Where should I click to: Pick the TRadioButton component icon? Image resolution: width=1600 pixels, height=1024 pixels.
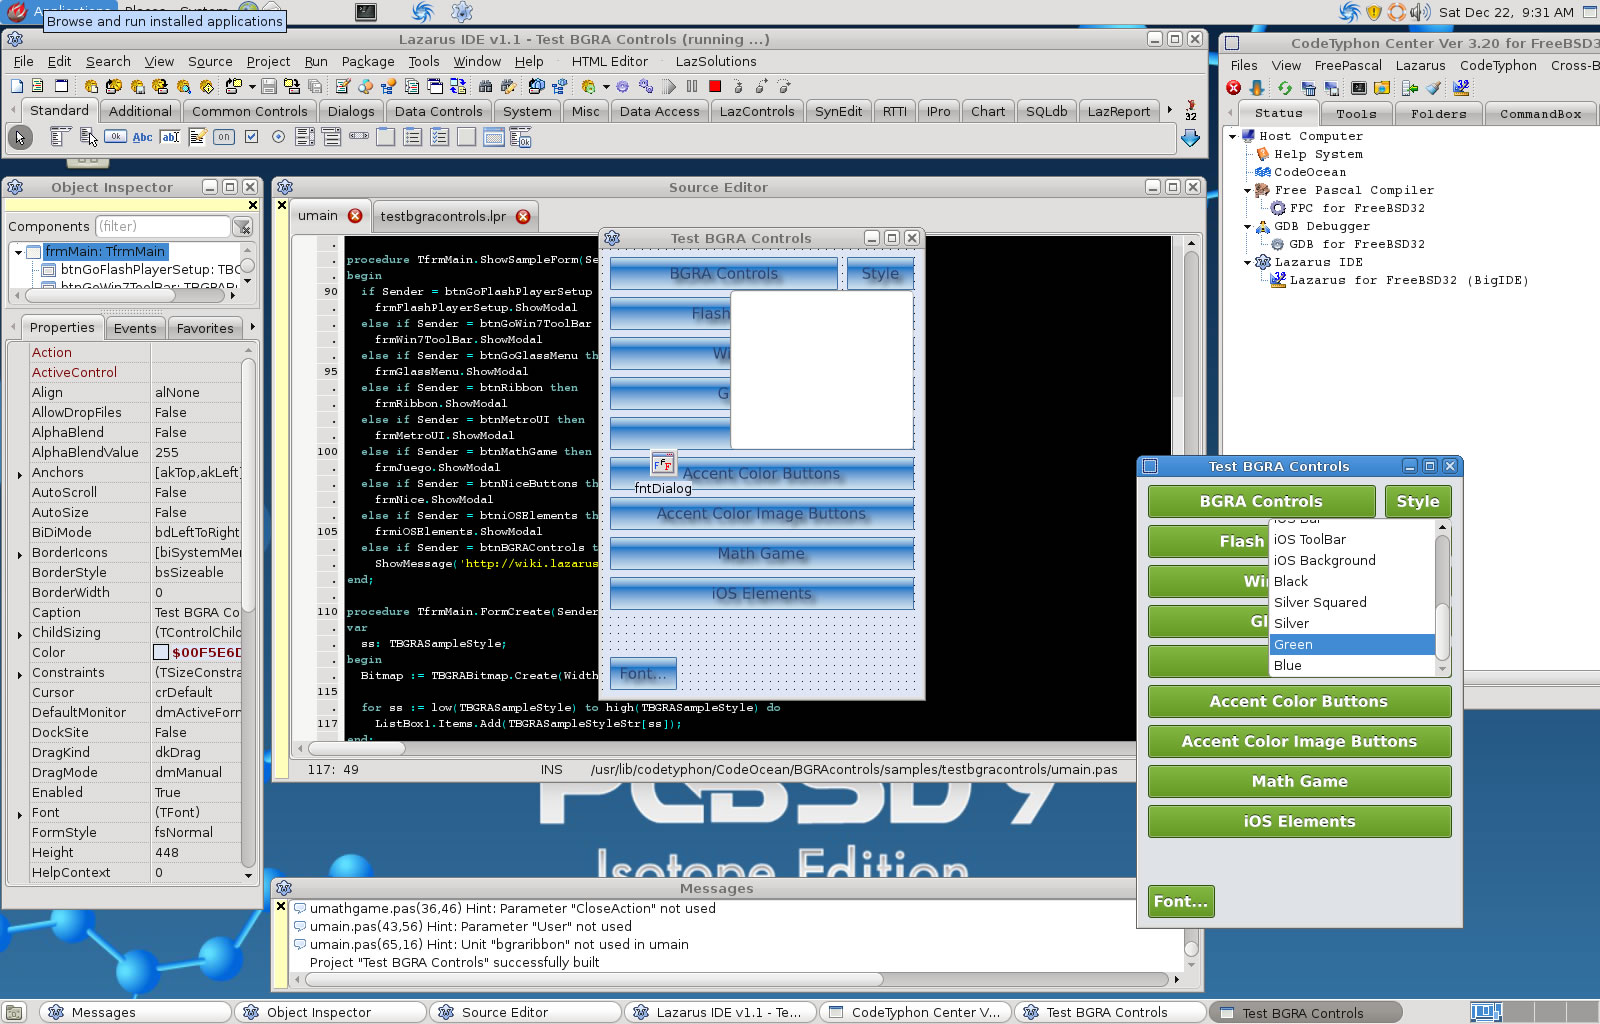278,137
